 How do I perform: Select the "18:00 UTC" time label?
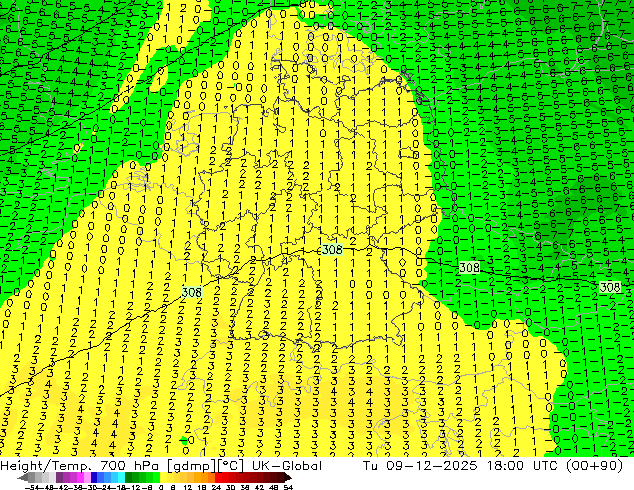pos(523,466)
